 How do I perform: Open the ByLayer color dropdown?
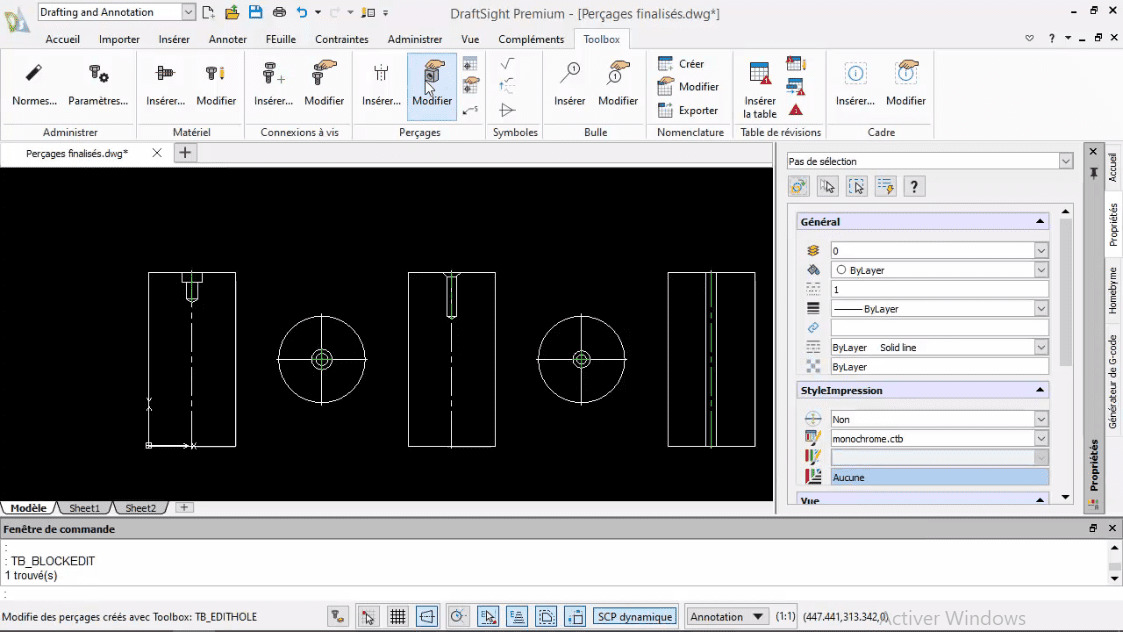[1041, 270]
